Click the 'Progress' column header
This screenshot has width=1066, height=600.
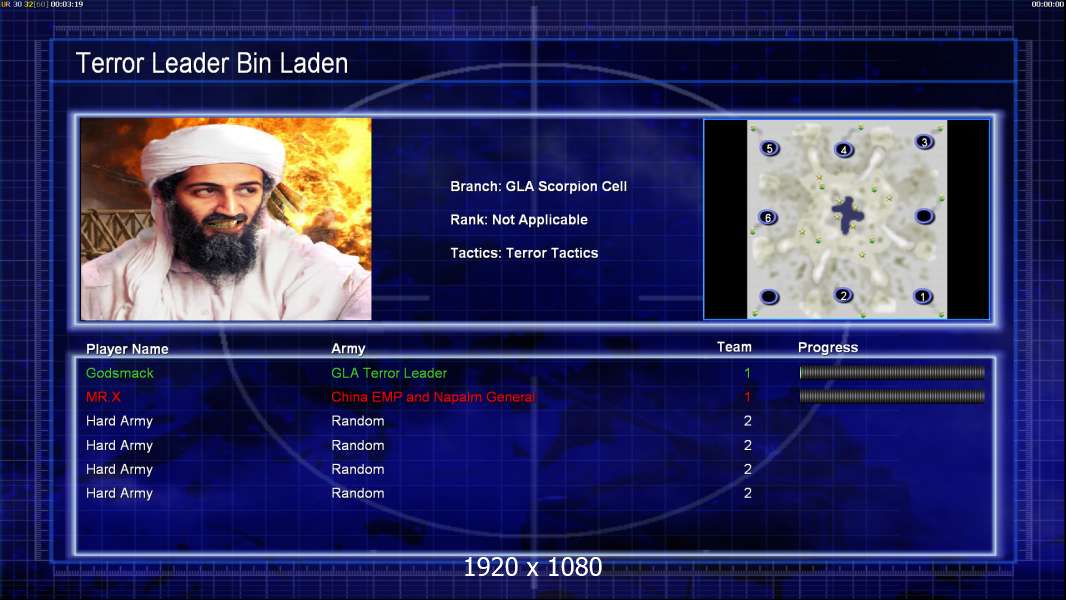pos(827,347)
